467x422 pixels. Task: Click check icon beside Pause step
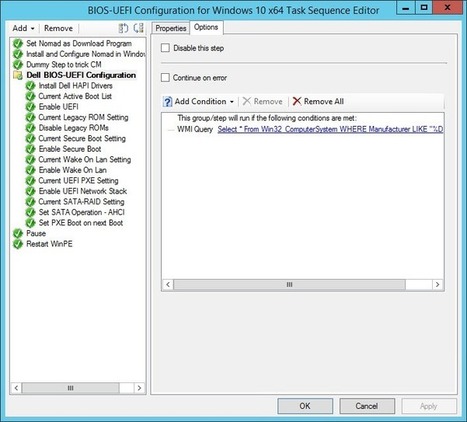[18, 233]
